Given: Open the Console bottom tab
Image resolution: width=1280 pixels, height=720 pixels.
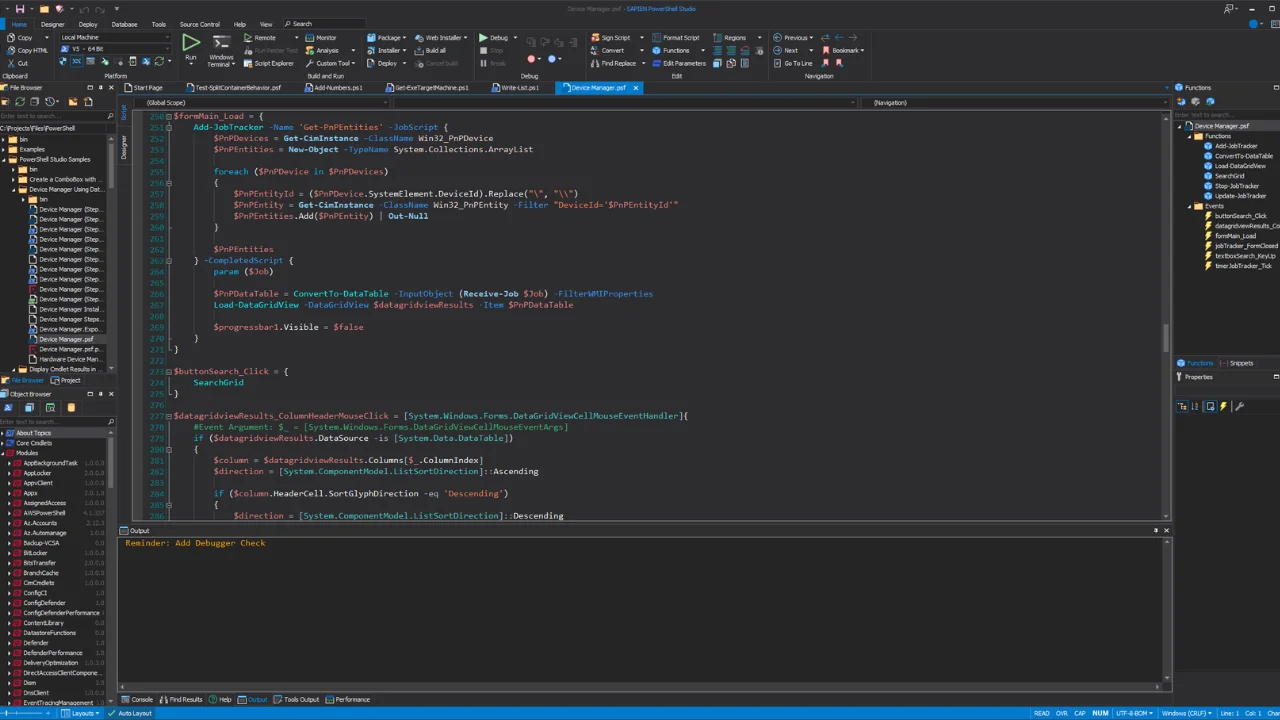Looking at the screenshot, I should click(138, 699).
